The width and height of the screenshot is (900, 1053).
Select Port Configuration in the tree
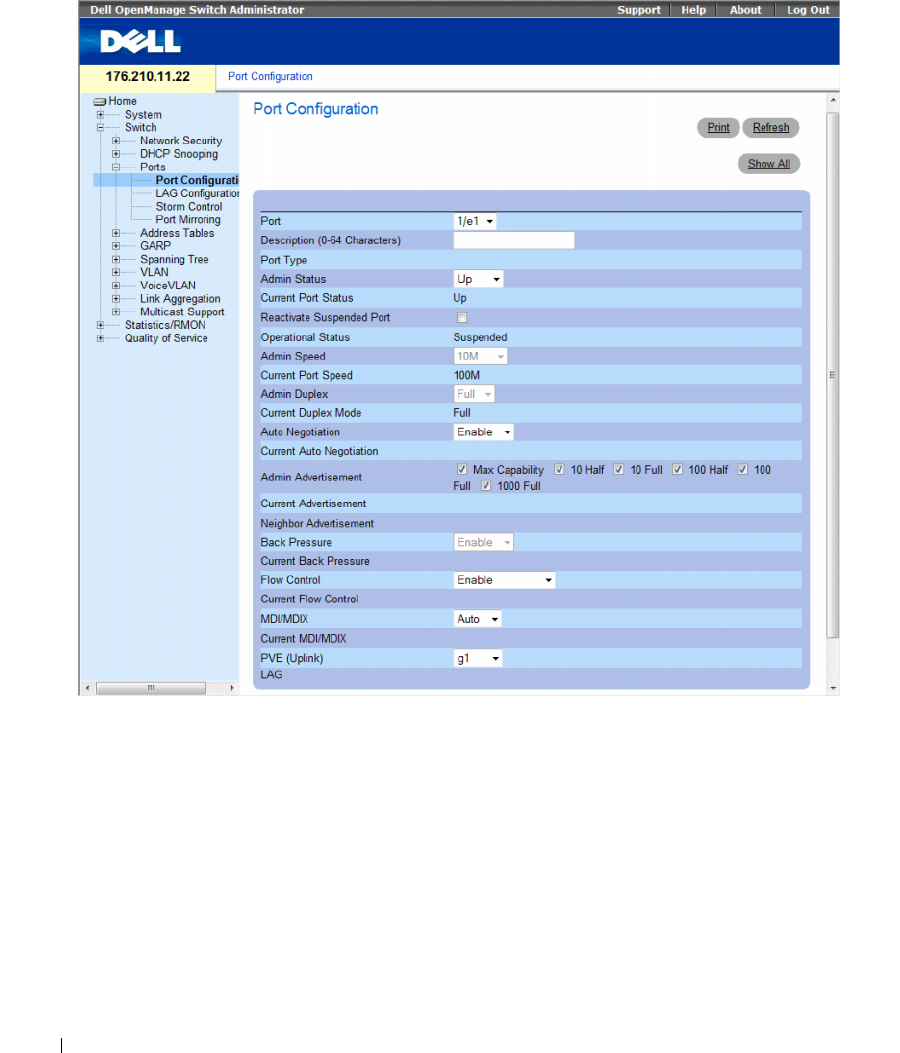197,180
